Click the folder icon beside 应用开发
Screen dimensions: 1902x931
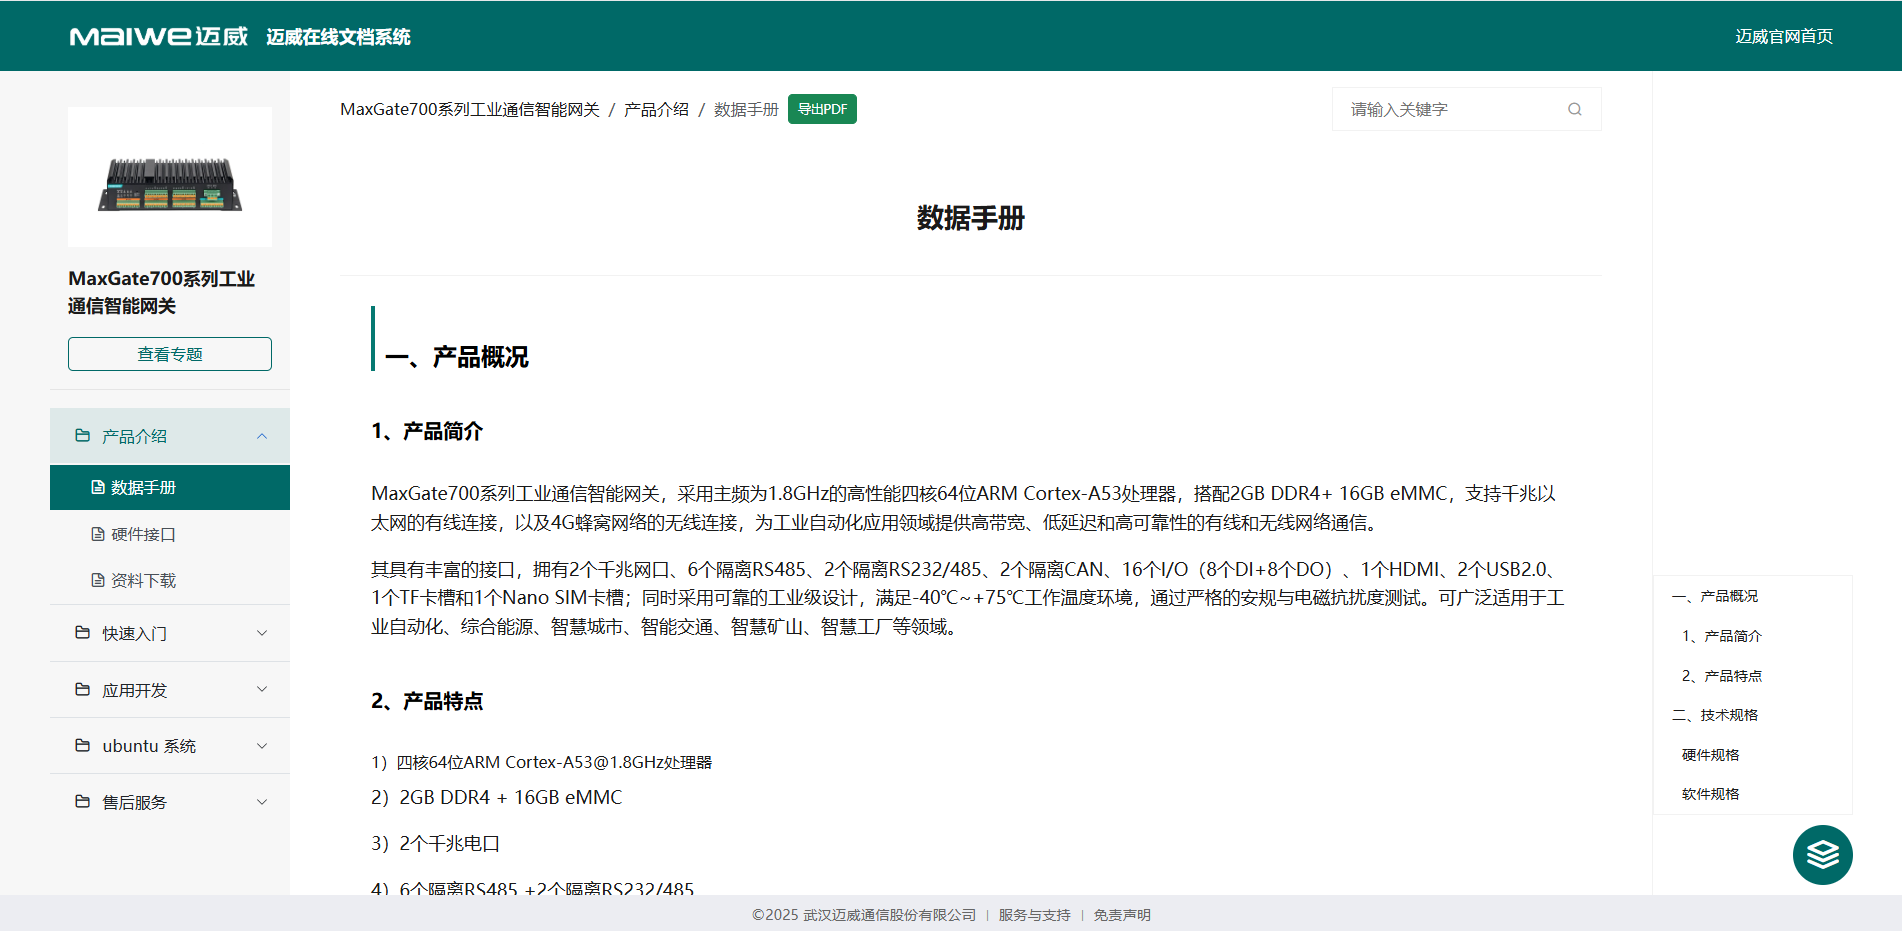83,690
